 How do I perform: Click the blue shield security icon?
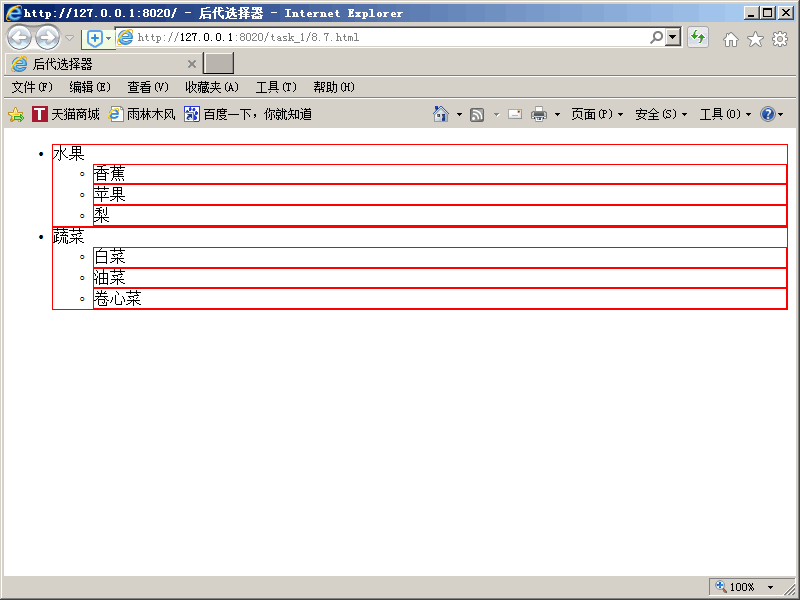pyautogui.click(x=94, y=38)
